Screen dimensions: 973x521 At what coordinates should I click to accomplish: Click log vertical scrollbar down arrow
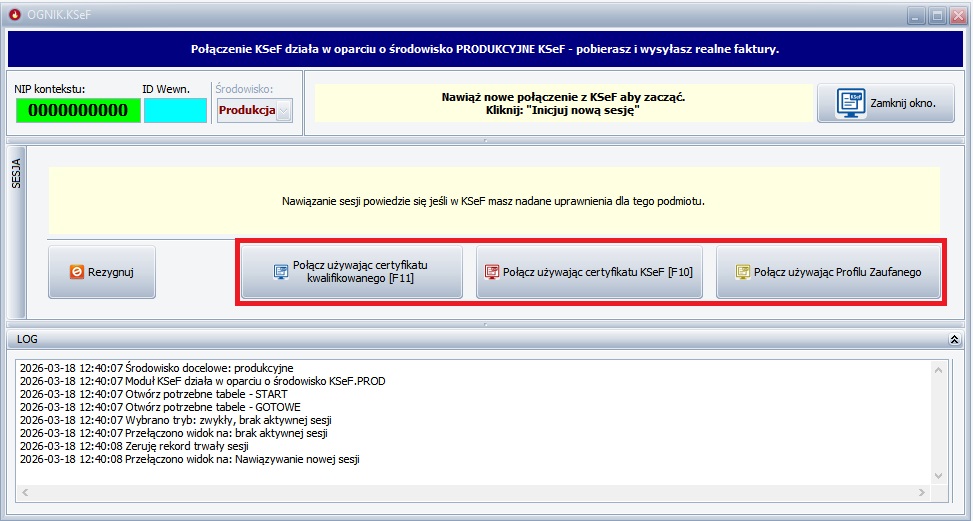coord(938,476)
